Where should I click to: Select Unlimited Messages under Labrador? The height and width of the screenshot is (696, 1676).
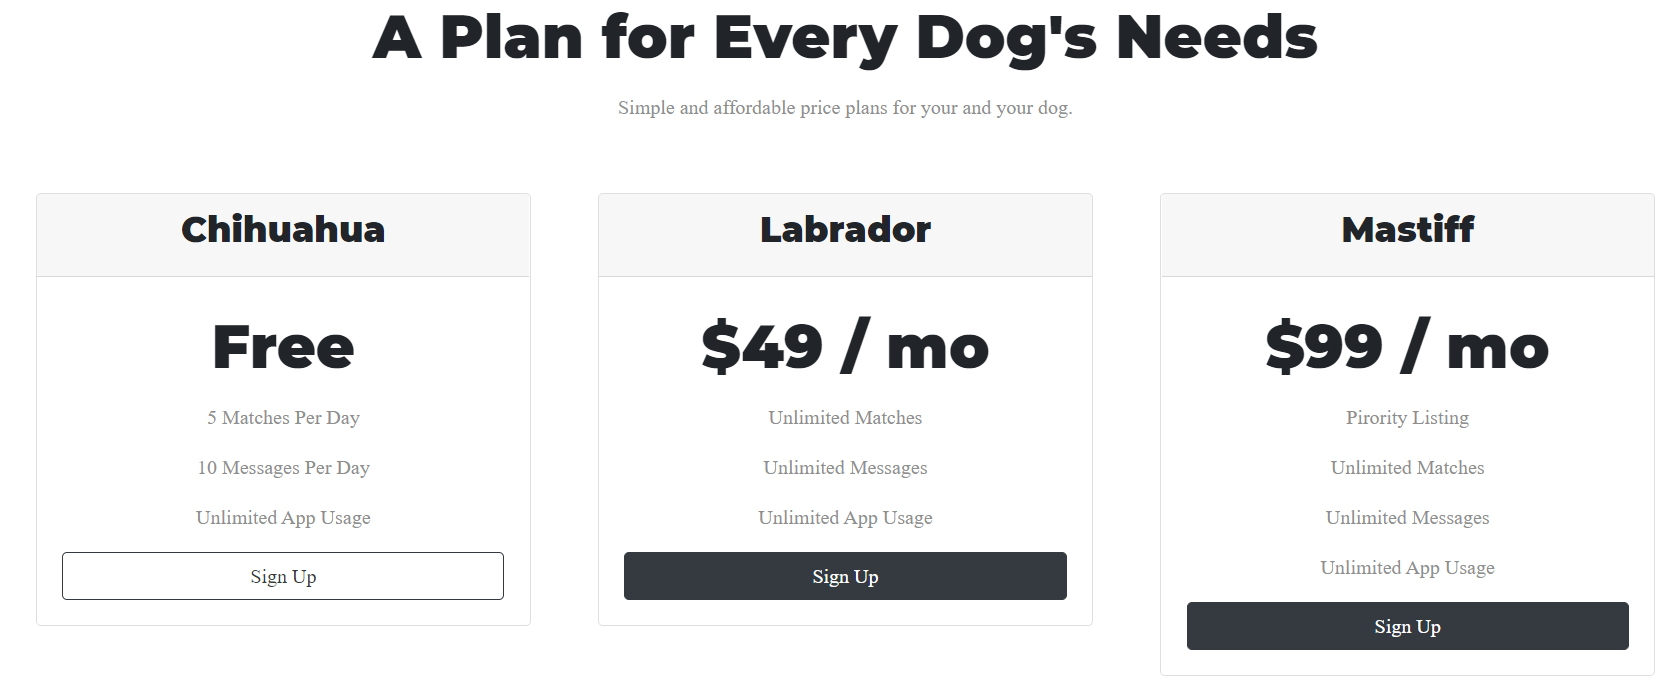pos(845,468)
